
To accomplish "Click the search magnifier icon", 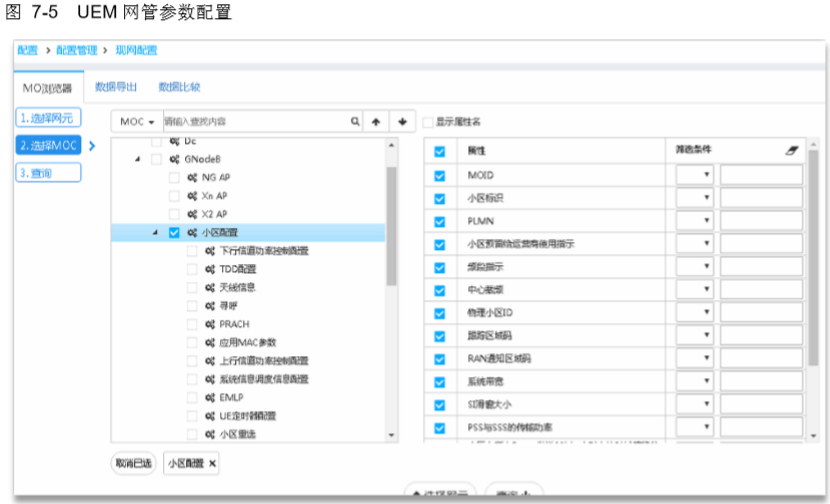I will click(x=354, y=122).
